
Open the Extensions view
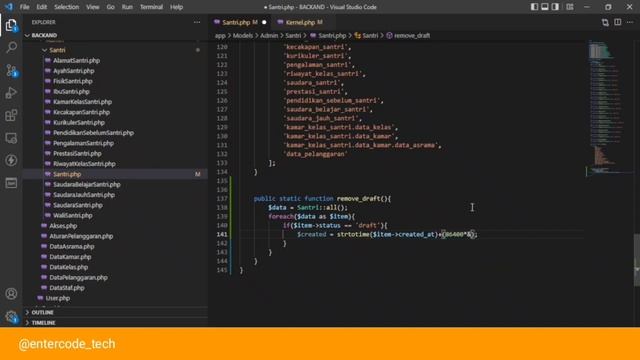11,116
